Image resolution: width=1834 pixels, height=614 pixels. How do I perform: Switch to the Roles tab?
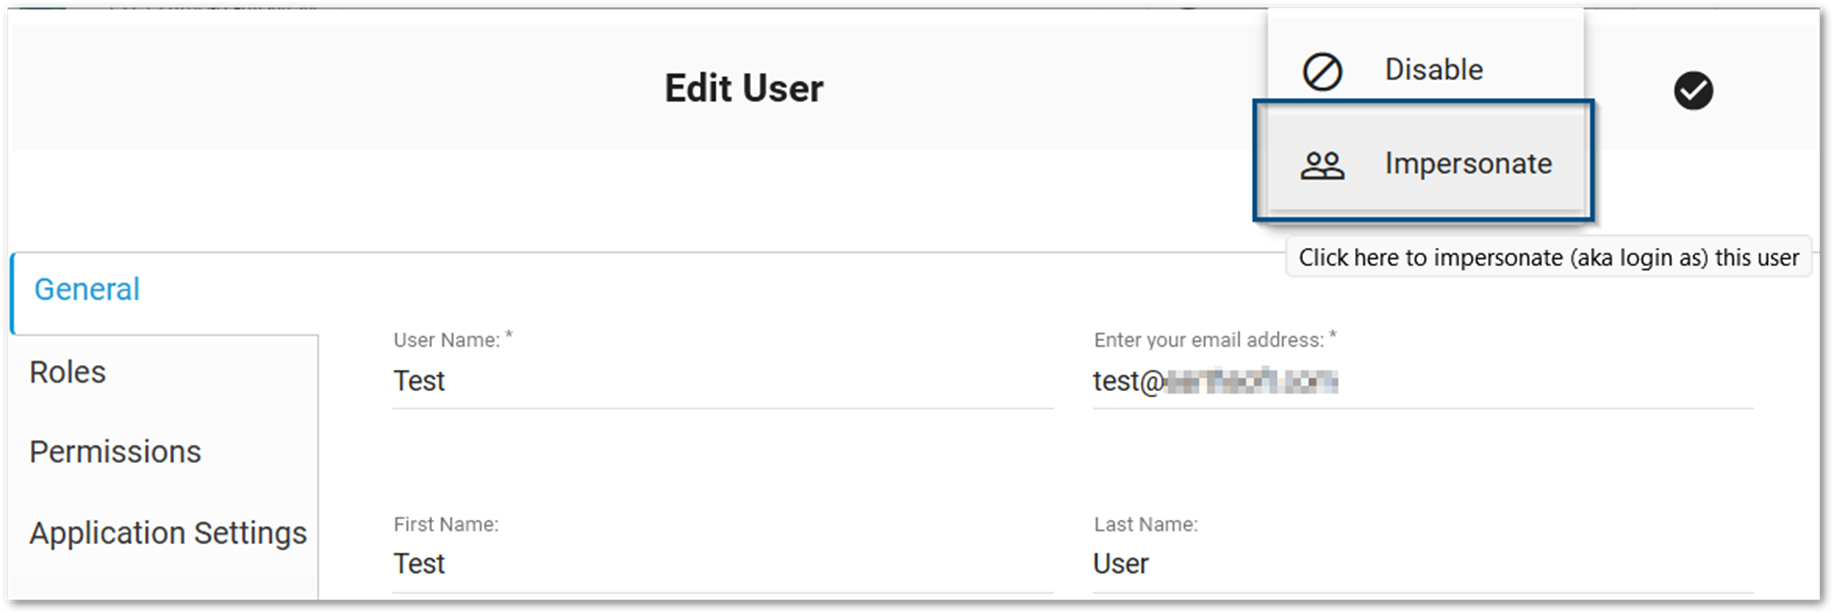(68, 372)
